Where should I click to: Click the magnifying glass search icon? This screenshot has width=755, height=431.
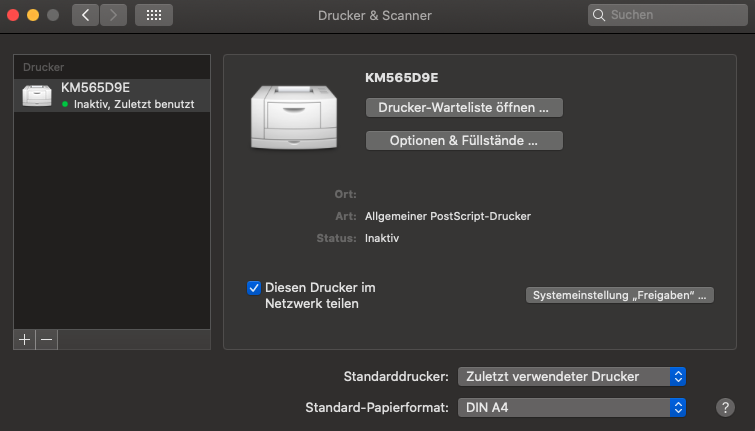[600, 15]
